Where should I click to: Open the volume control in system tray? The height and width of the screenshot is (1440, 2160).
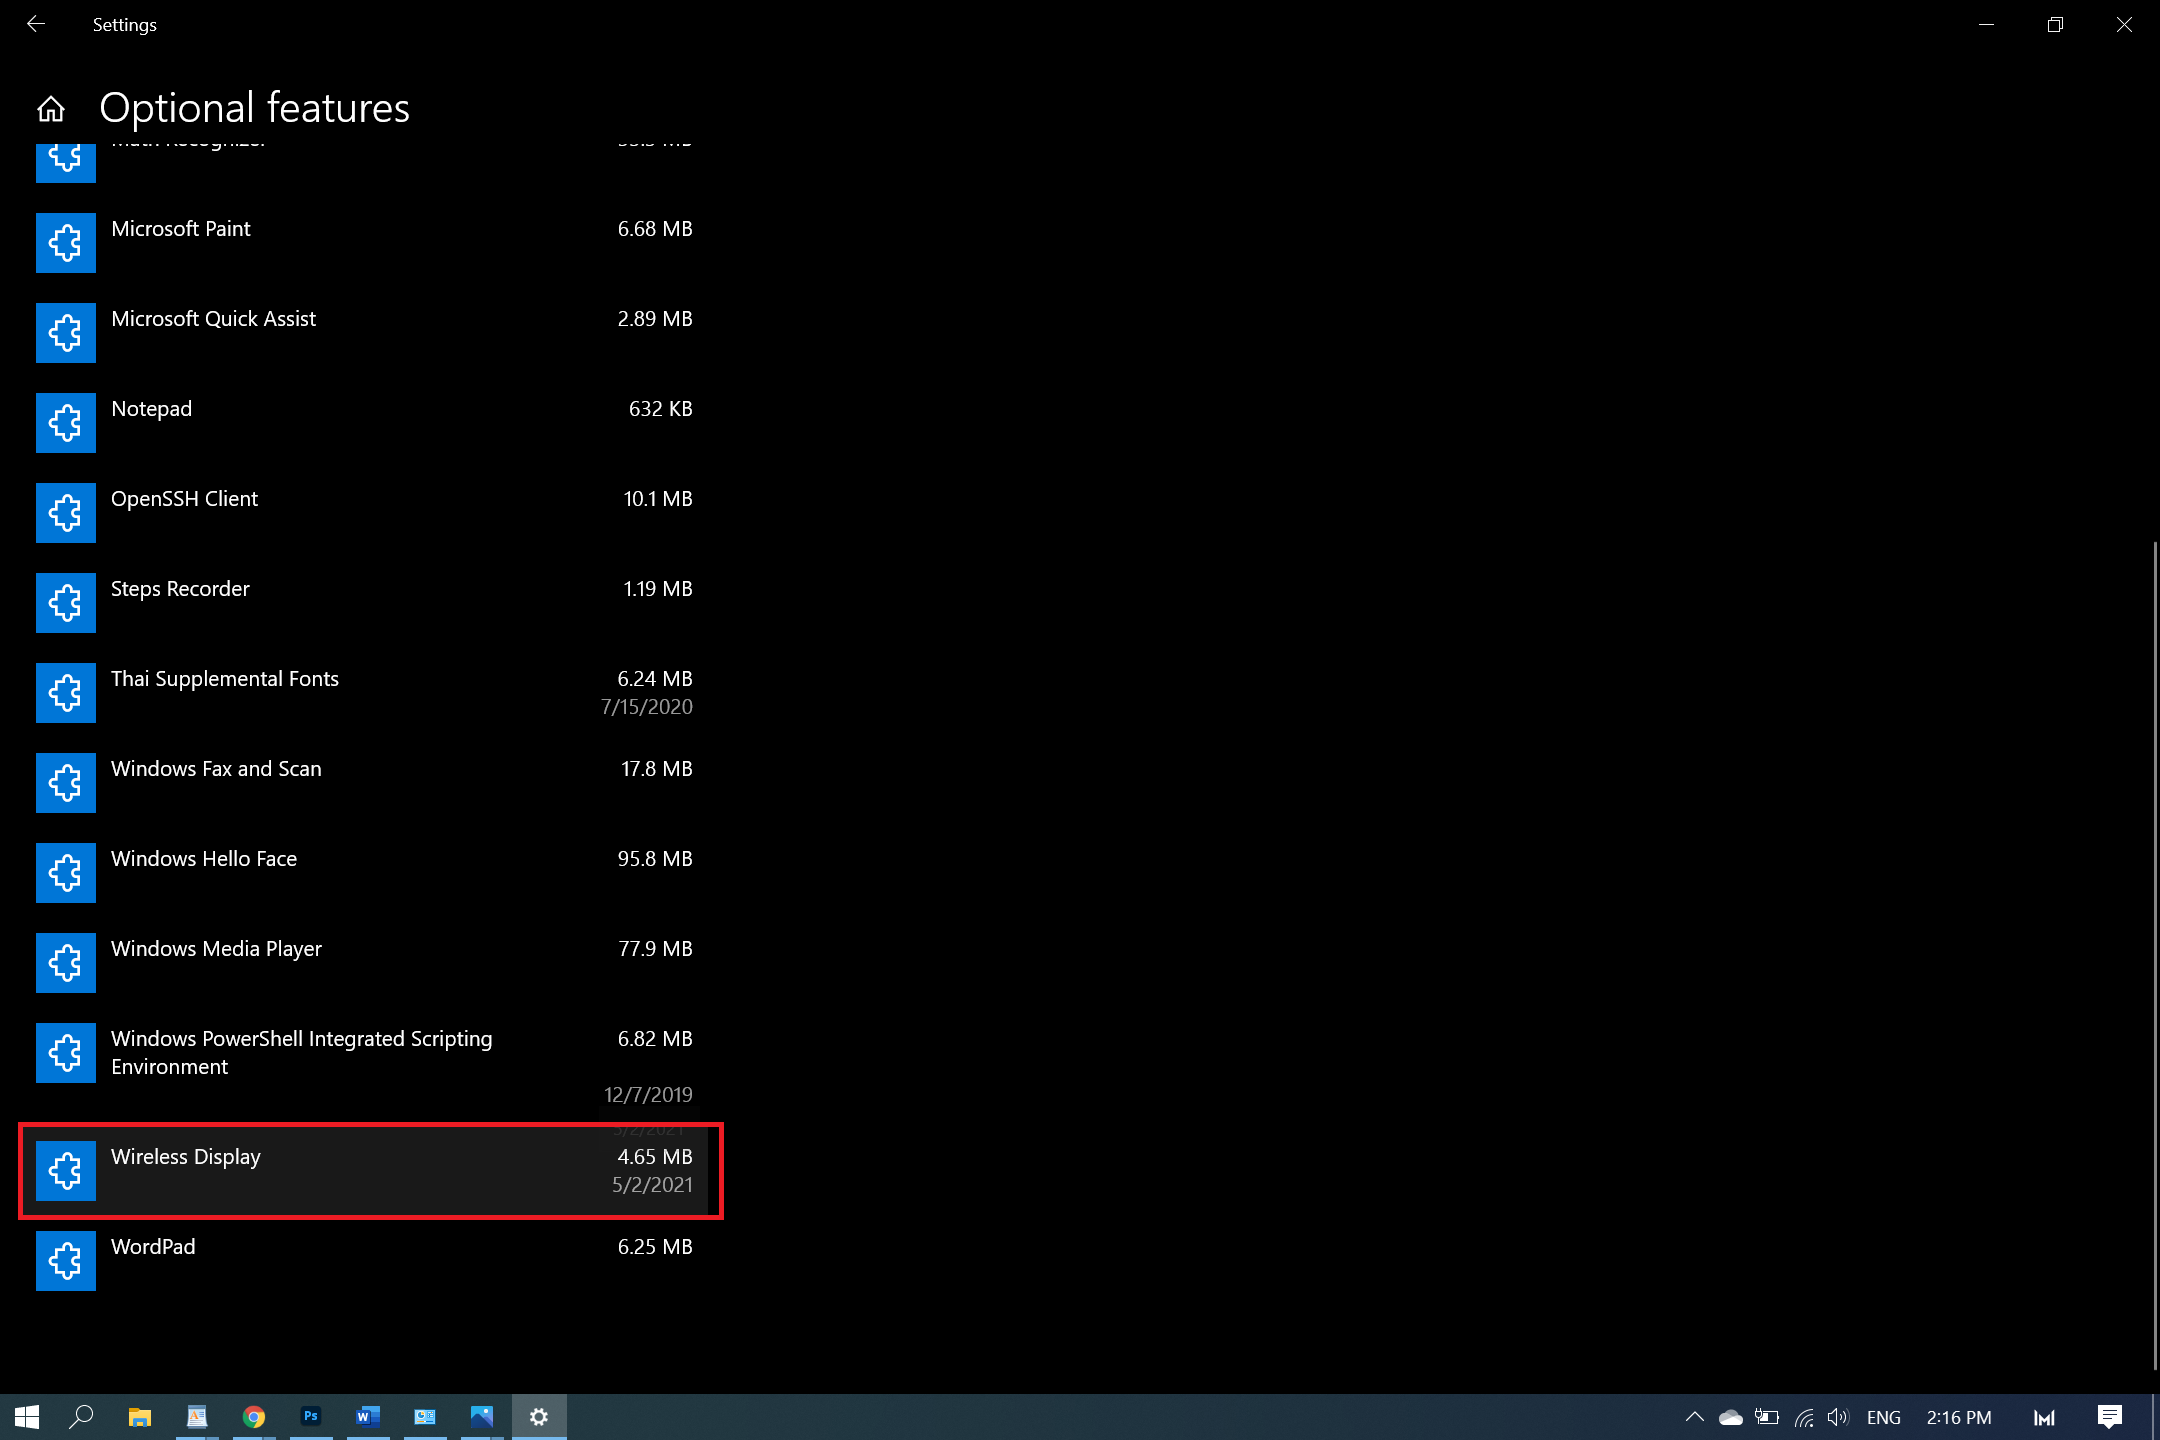click(x=1838, y=1417)
